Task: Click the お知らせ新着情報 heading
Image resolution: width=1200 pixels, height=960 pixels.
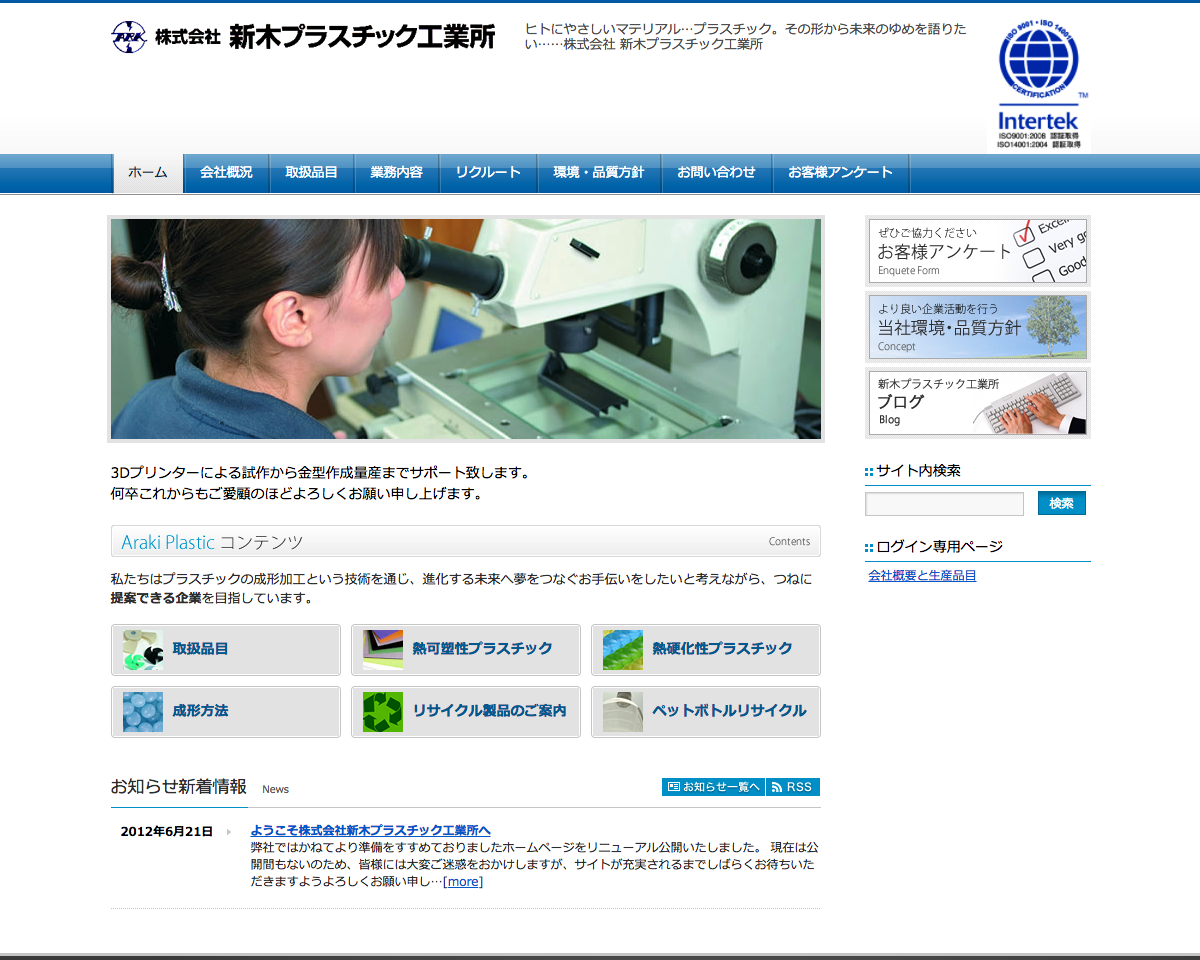Action: (x=179, y=786)
